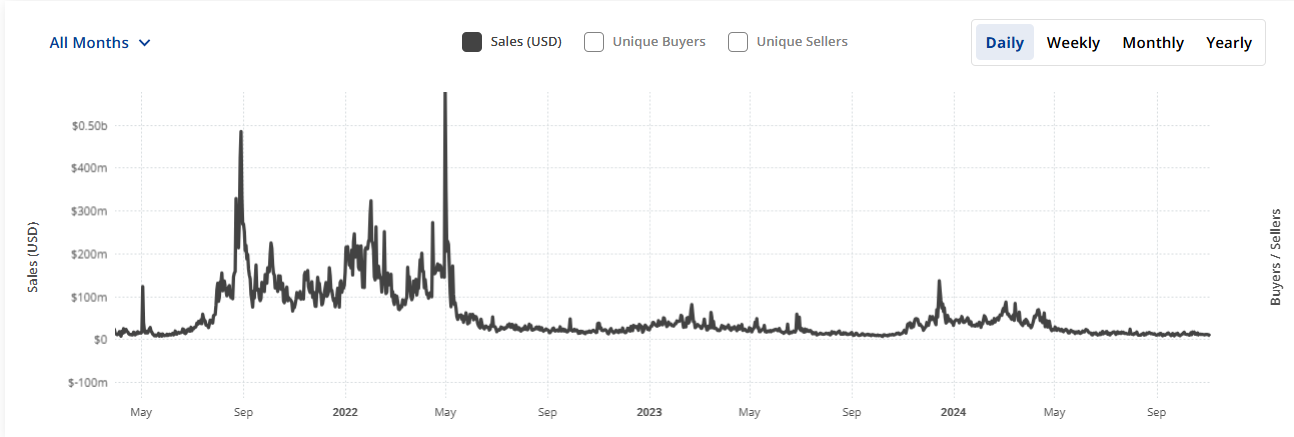The image size is (1294, 437).
Task: Click the $0.50b y-axis label
Action: 89,126
